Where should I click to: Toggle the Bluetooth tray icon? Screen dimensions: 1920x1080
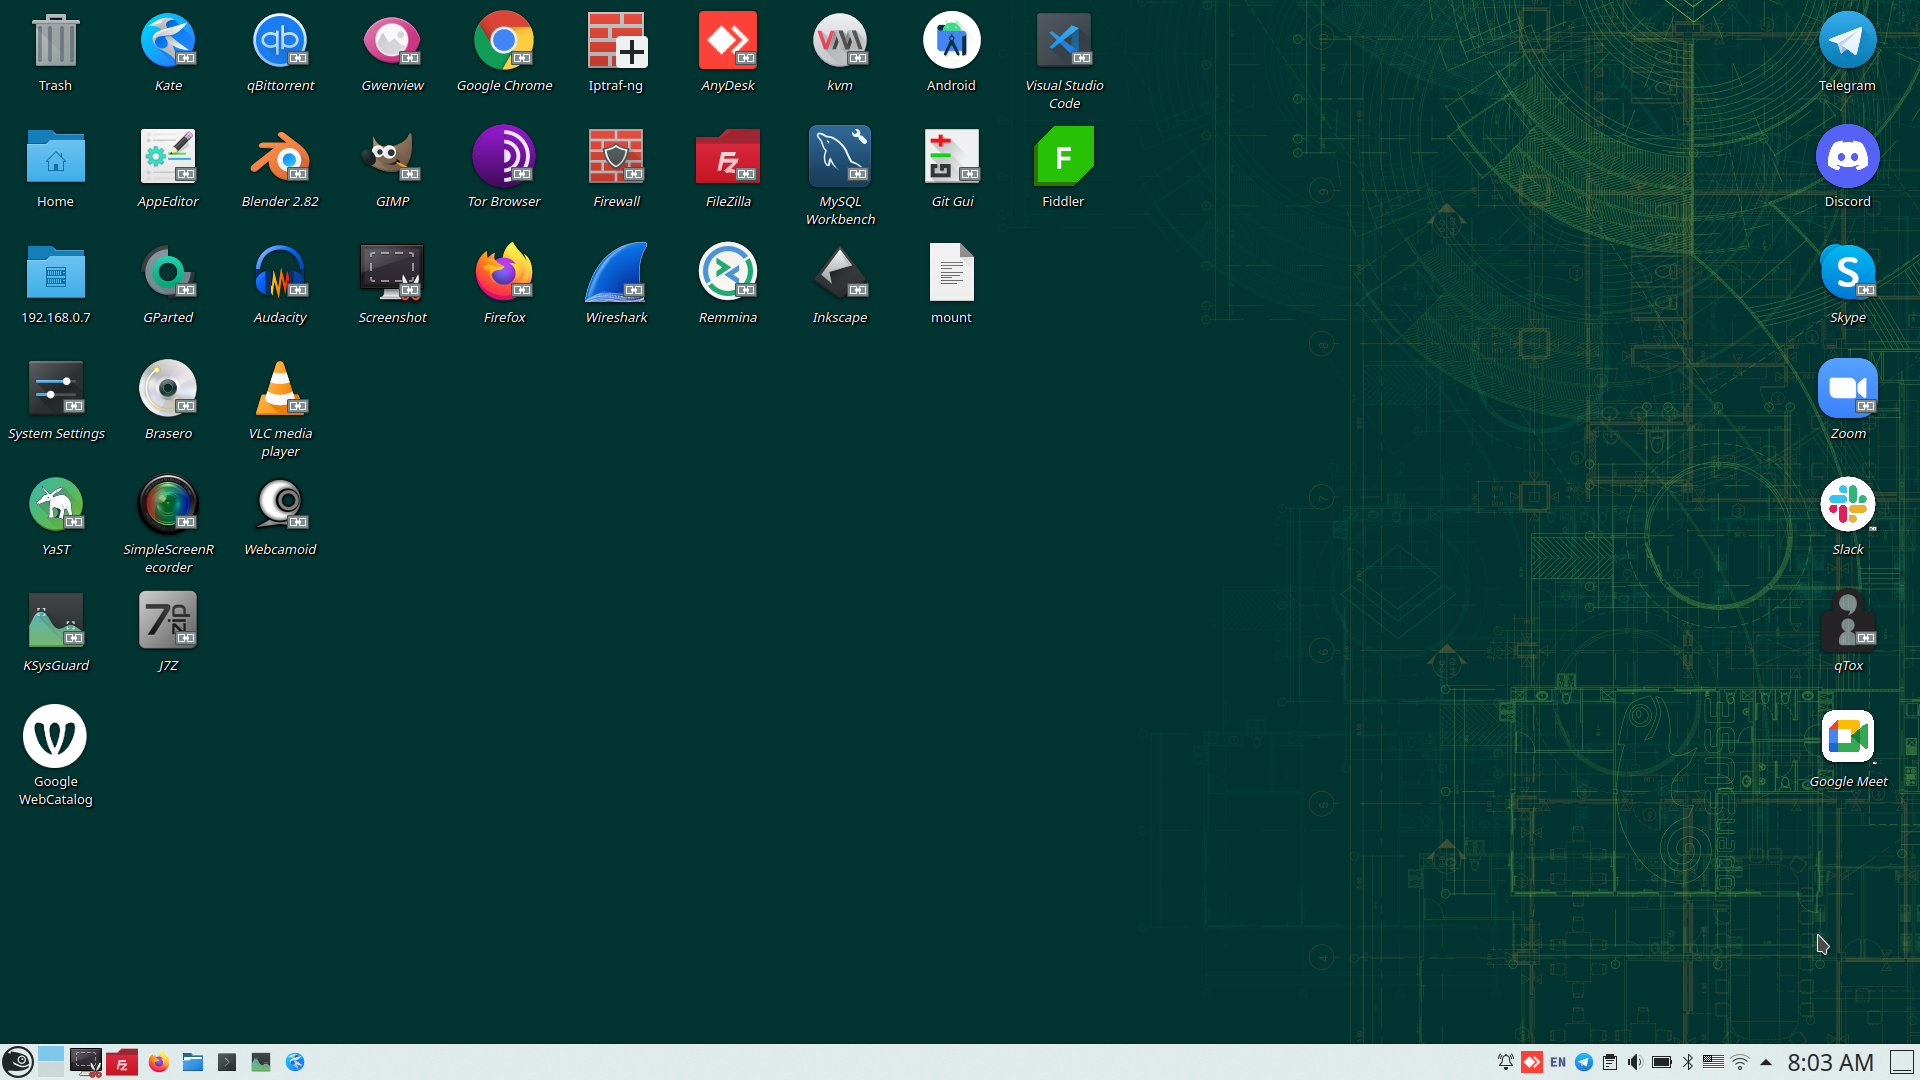[1688, 1062]
